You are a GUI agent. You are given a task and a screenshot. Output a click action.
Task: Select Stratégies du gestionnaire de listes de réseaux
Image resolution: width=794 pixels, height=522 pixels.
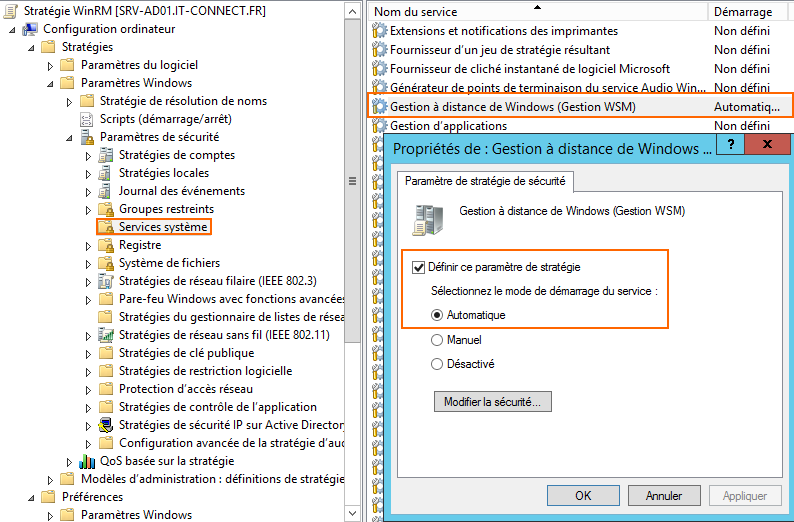231,317
